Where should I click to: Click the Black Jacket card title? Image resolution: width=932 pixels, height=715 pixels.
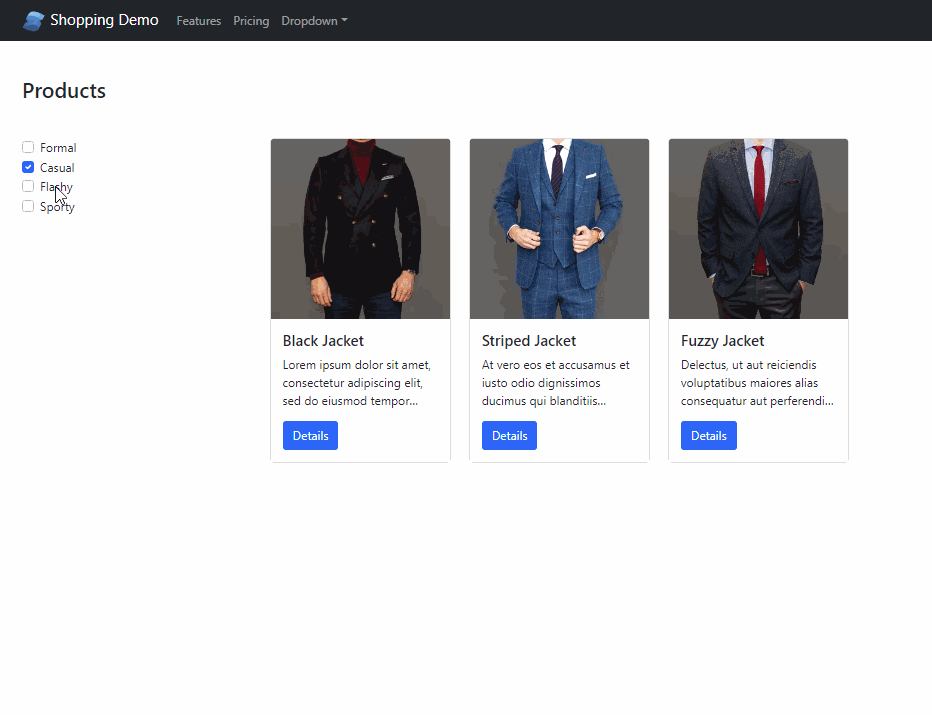tap(323, 341)
